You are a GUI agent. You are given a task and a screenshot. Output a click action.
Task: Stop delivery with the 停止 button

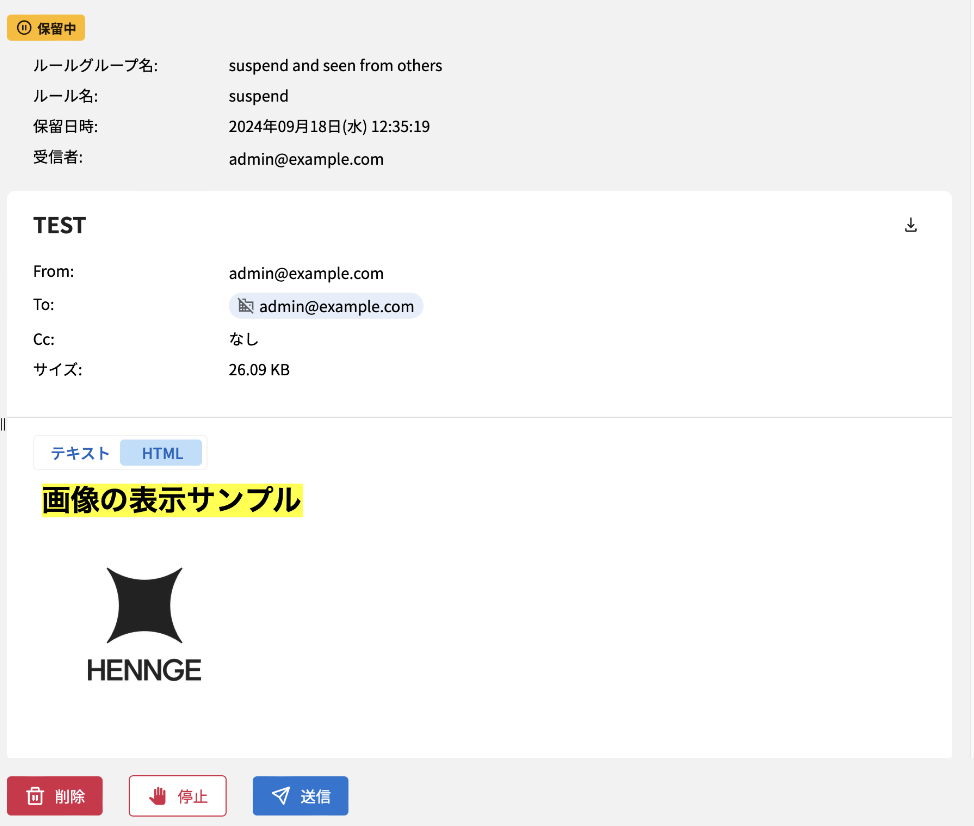tap(178, 796)
